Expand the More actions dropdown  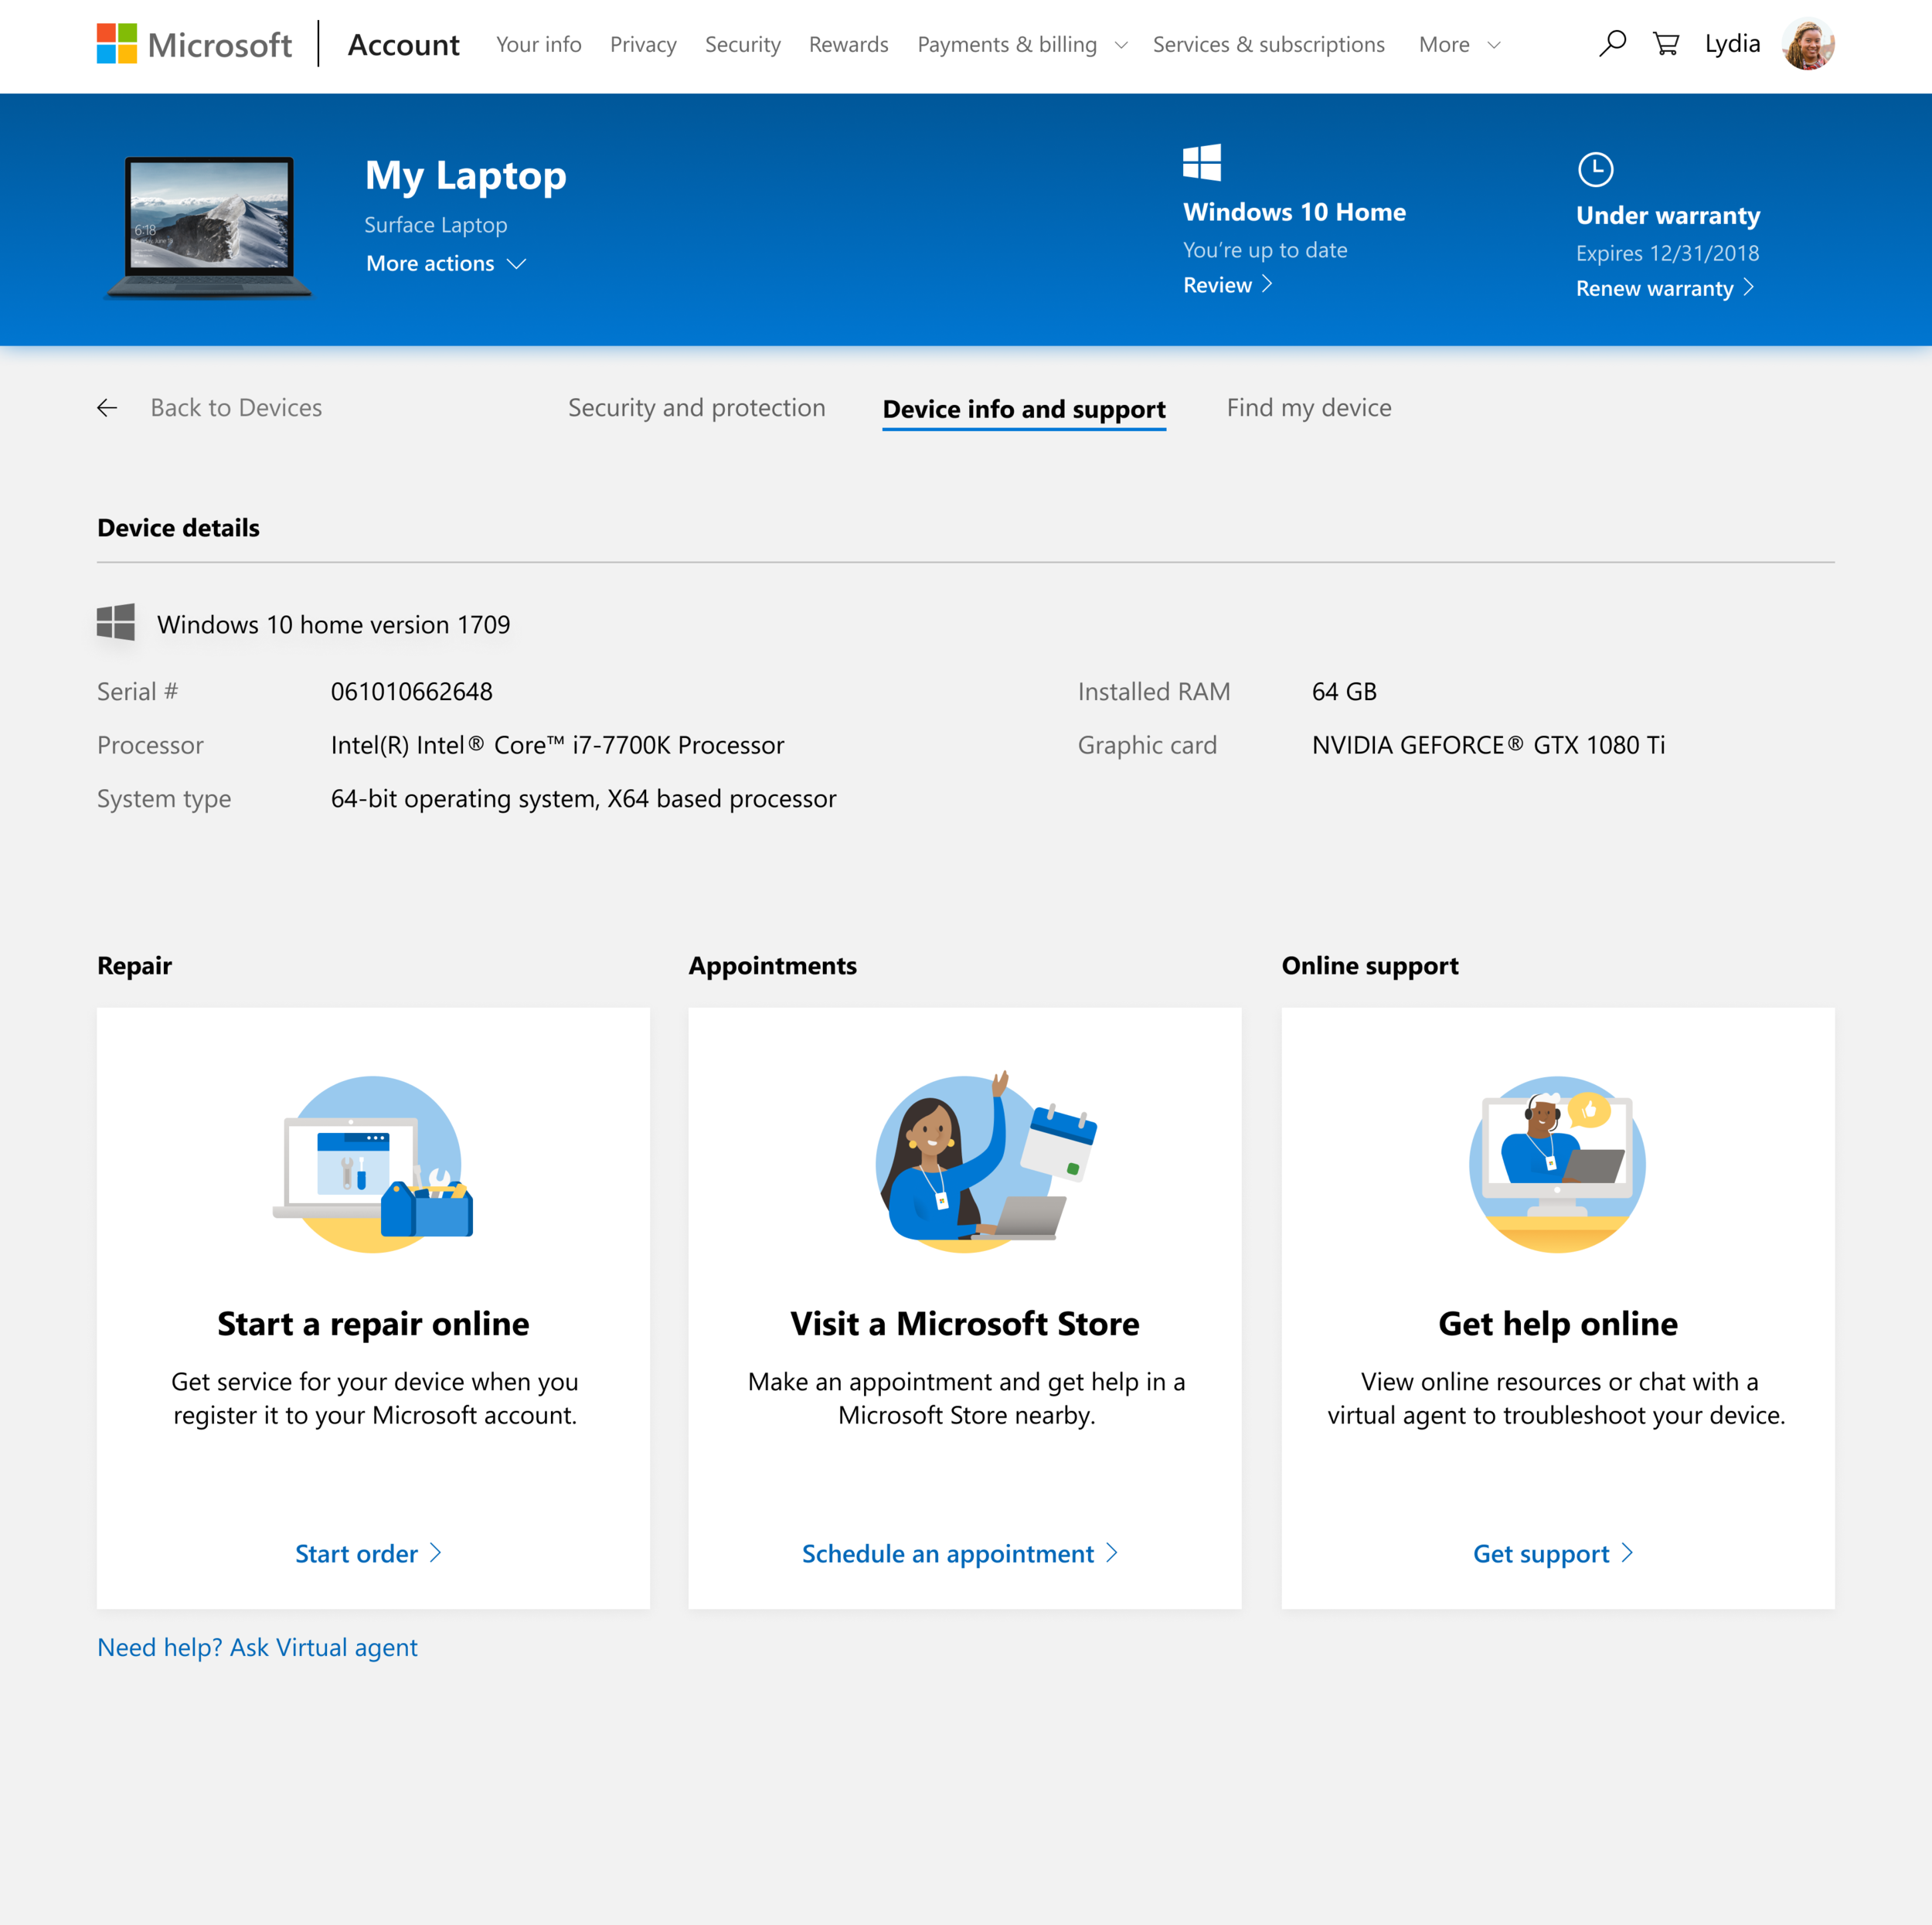[x=446, y=263]
